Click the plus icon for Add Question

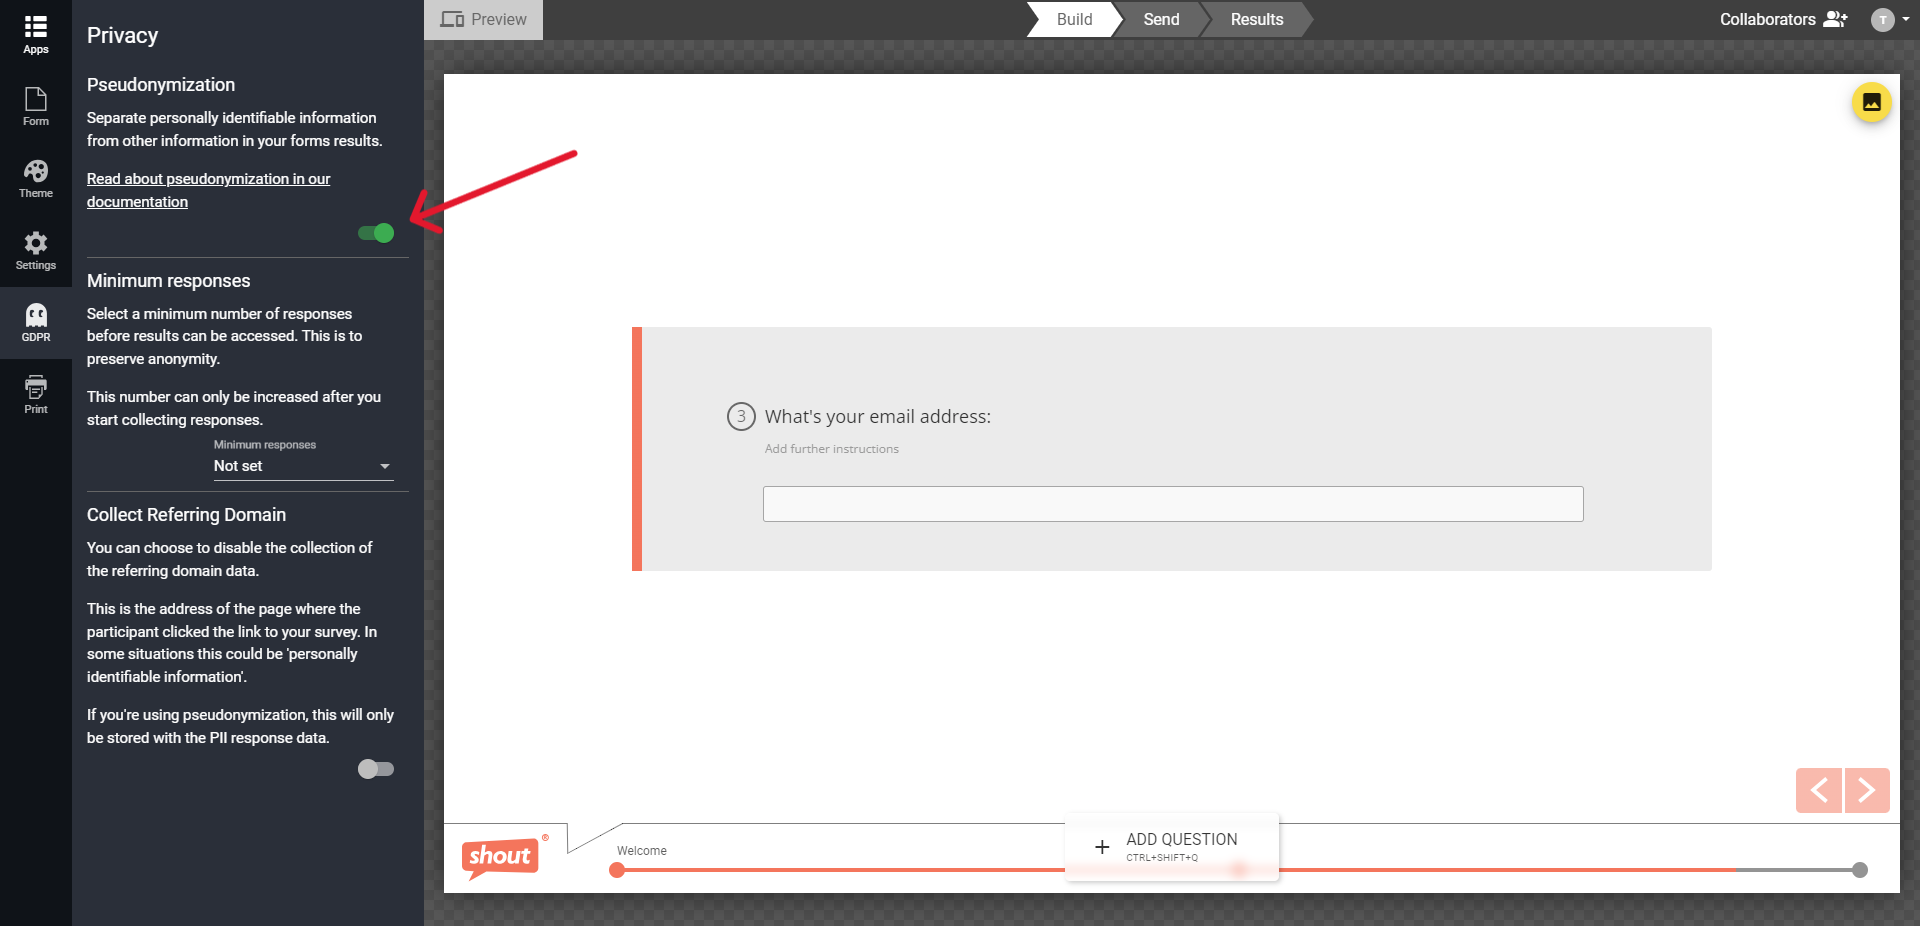point(1102,847)
